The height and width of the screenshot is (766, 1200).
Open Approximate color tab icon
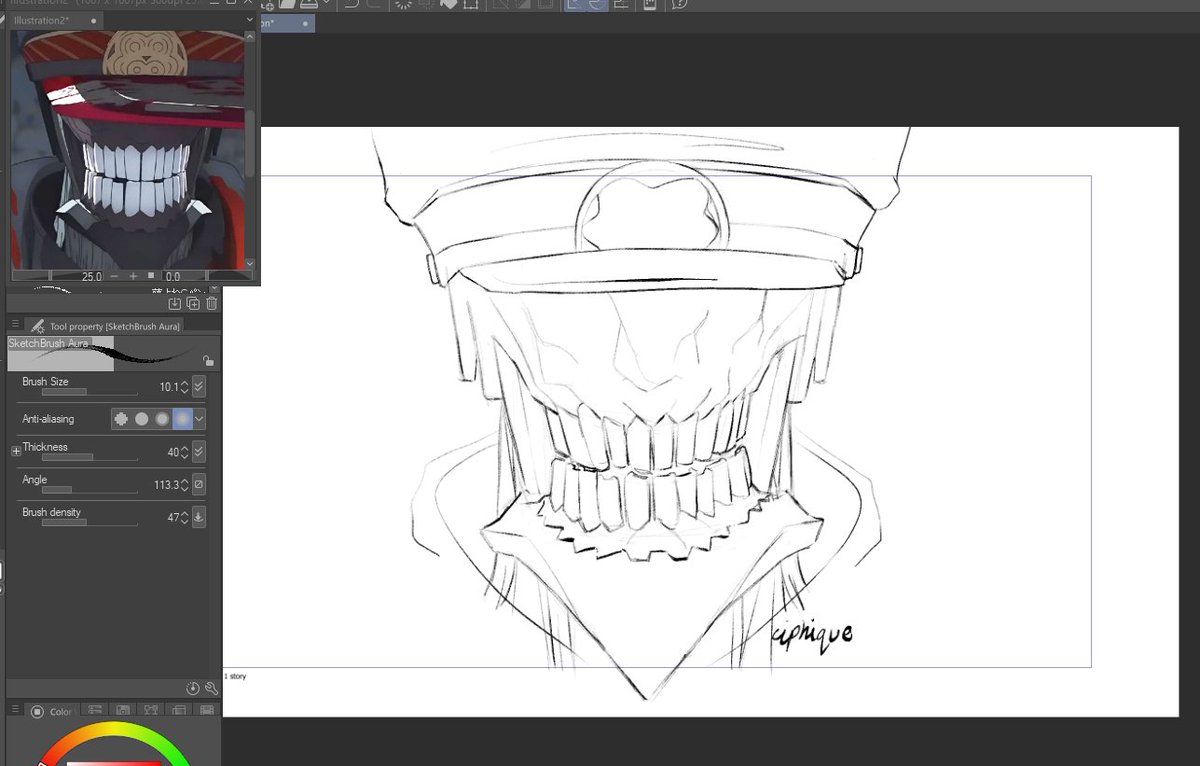(x=179, y=711)
